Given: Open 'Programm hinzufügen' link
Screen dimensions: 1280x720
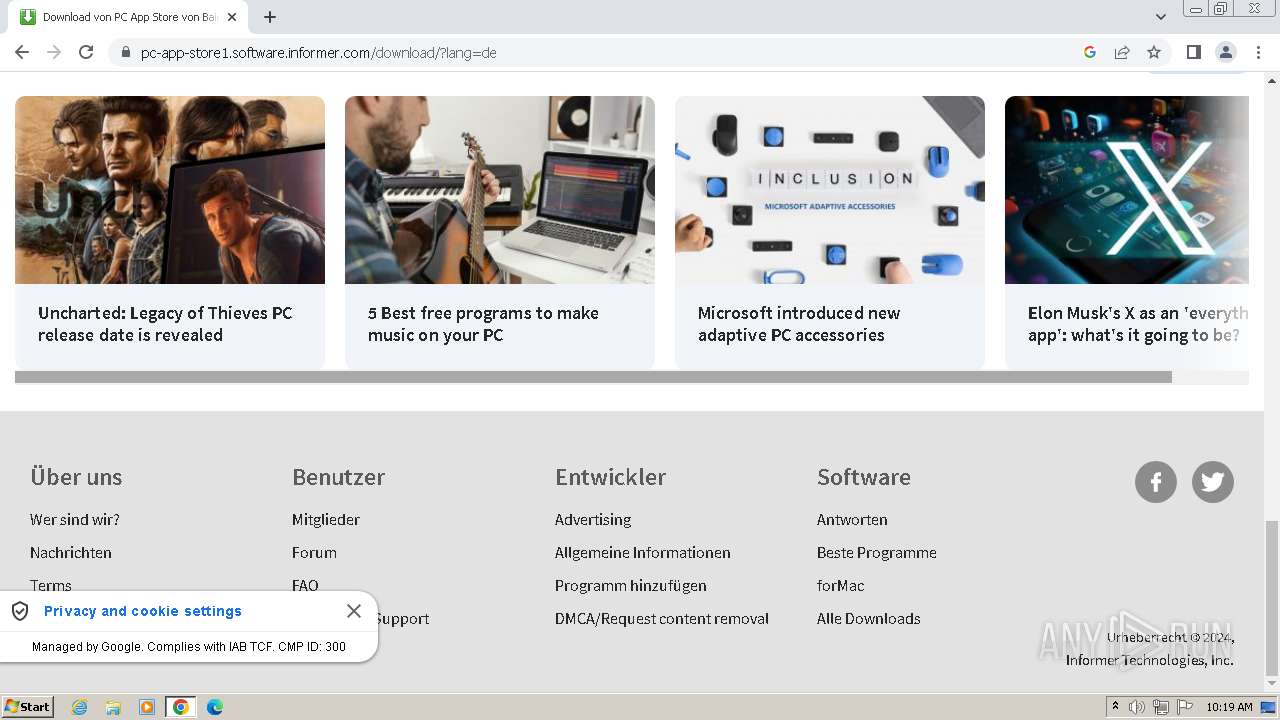Looking at the screenshot, I should click(631, 585).
